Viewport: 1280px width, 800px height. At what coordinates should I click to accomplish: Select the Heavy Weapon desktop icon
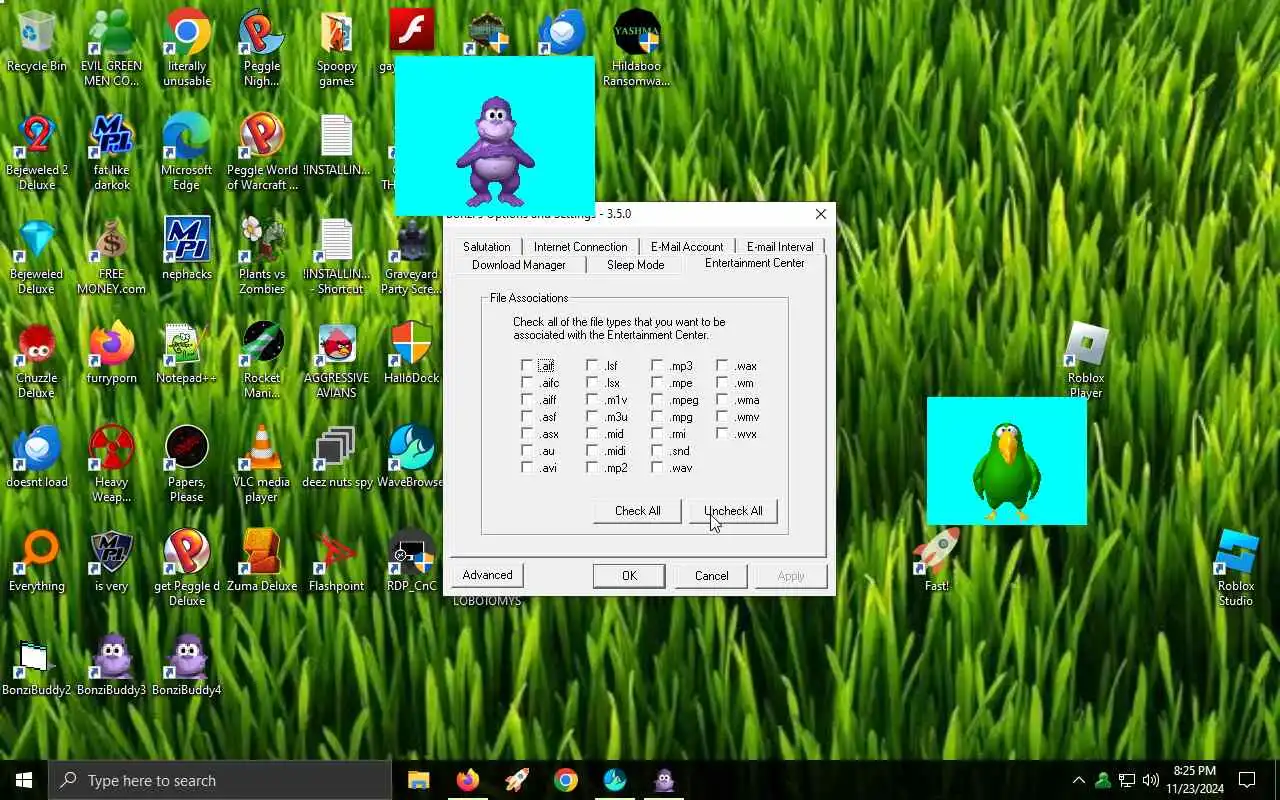(111, 464)
